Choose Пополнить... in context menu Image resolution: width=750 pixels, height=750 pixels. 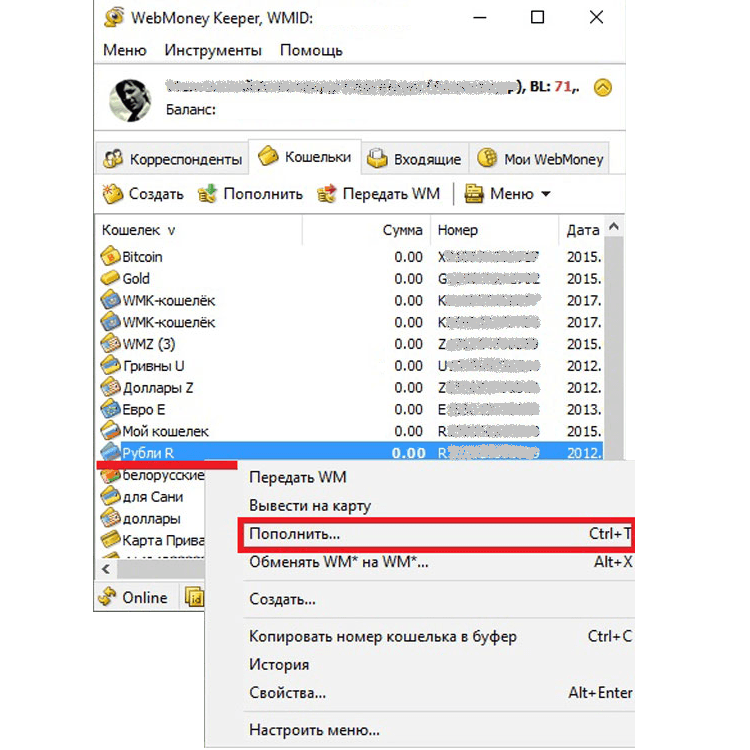tap(436, 534)
